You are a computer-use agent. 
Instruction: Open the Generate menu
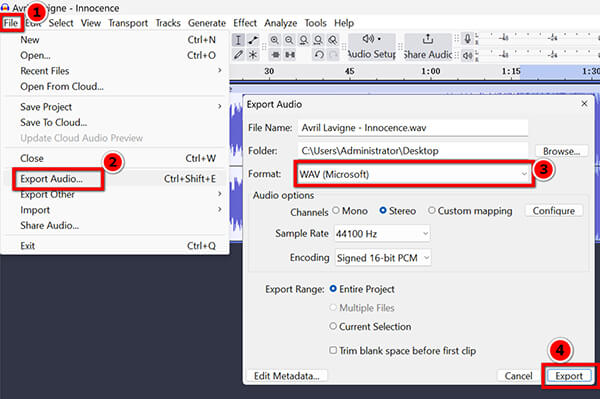click(207, 23)
